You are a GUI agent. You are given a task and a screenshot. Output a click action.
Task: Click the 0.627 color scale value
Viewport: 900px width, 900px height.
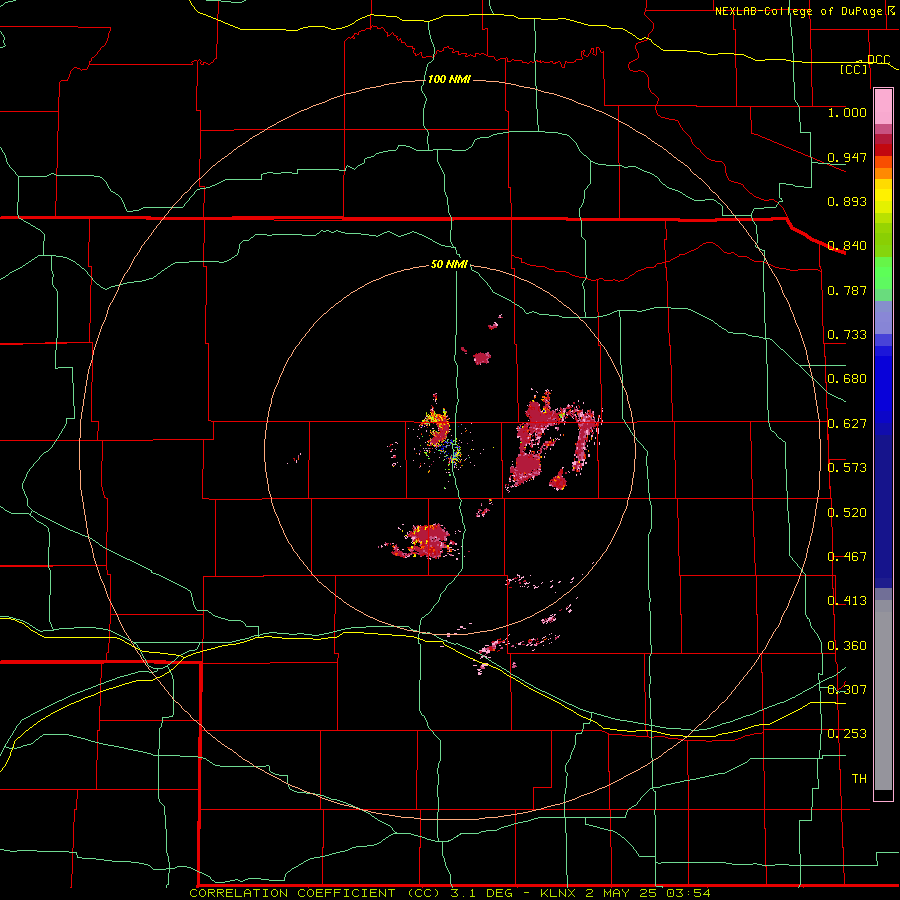847,424
